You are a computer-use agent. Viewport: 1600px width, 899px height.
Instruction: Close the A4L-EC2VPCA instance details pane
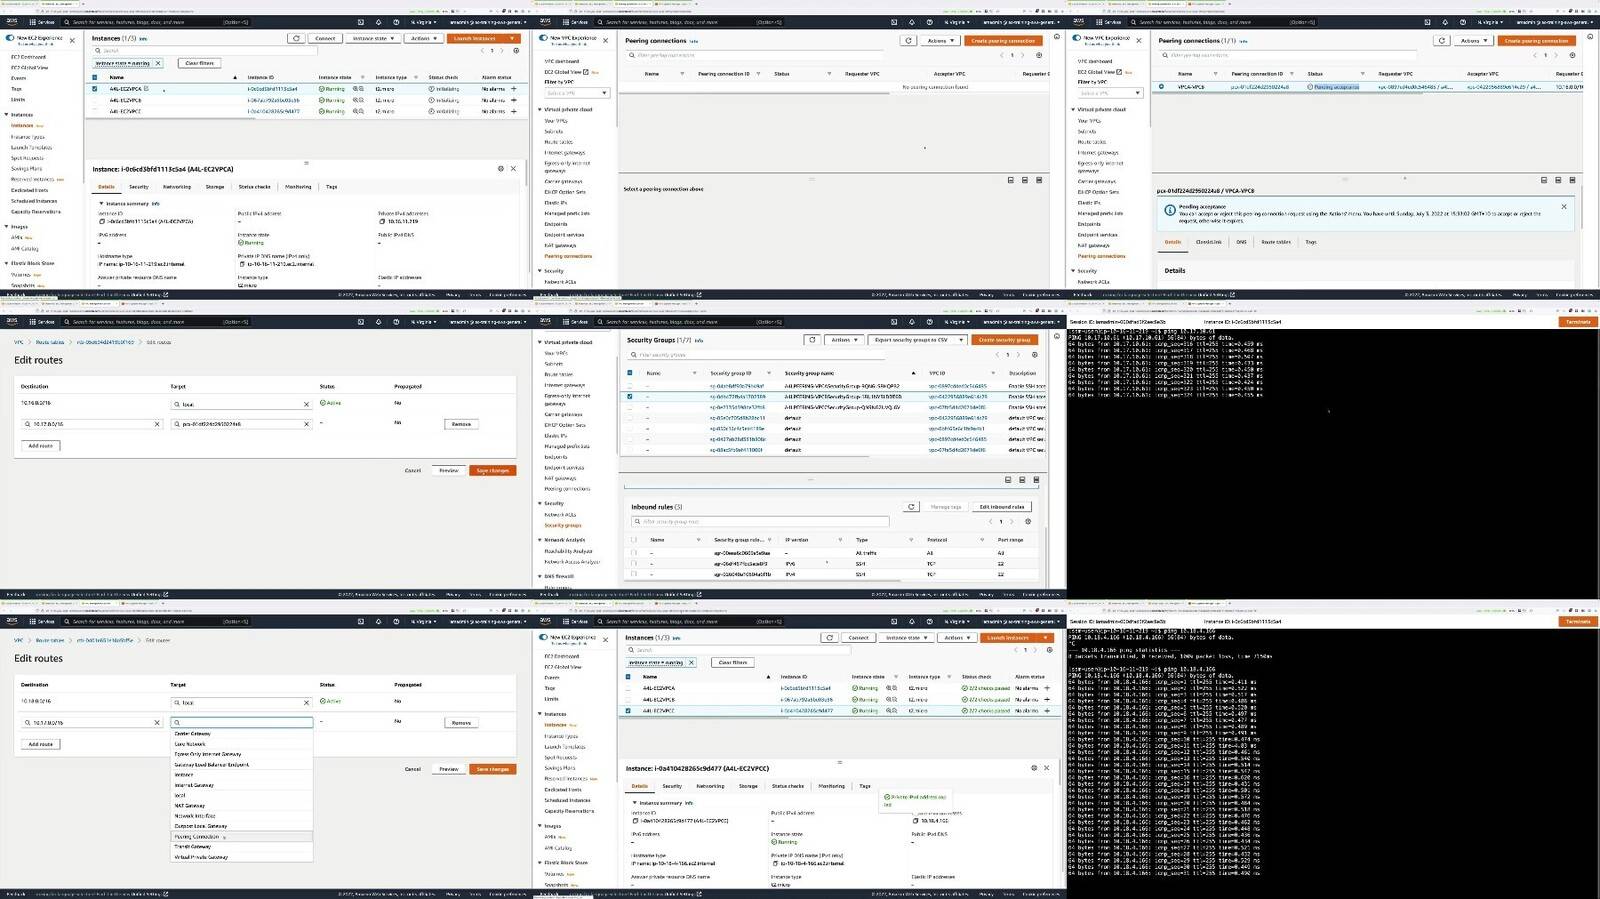513,168
